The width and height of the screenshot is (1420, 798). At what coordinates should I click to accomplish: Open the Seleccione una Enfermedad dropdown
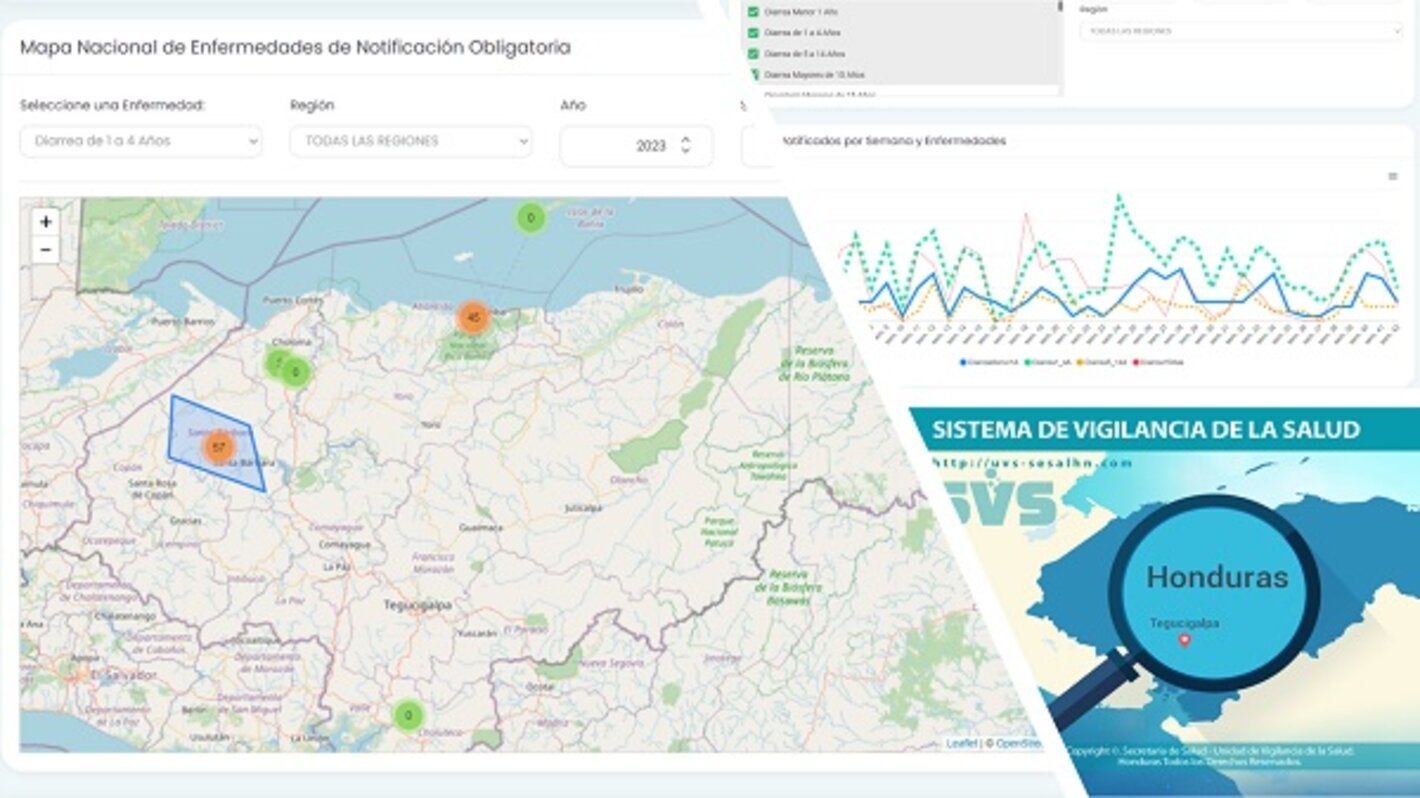141,142
